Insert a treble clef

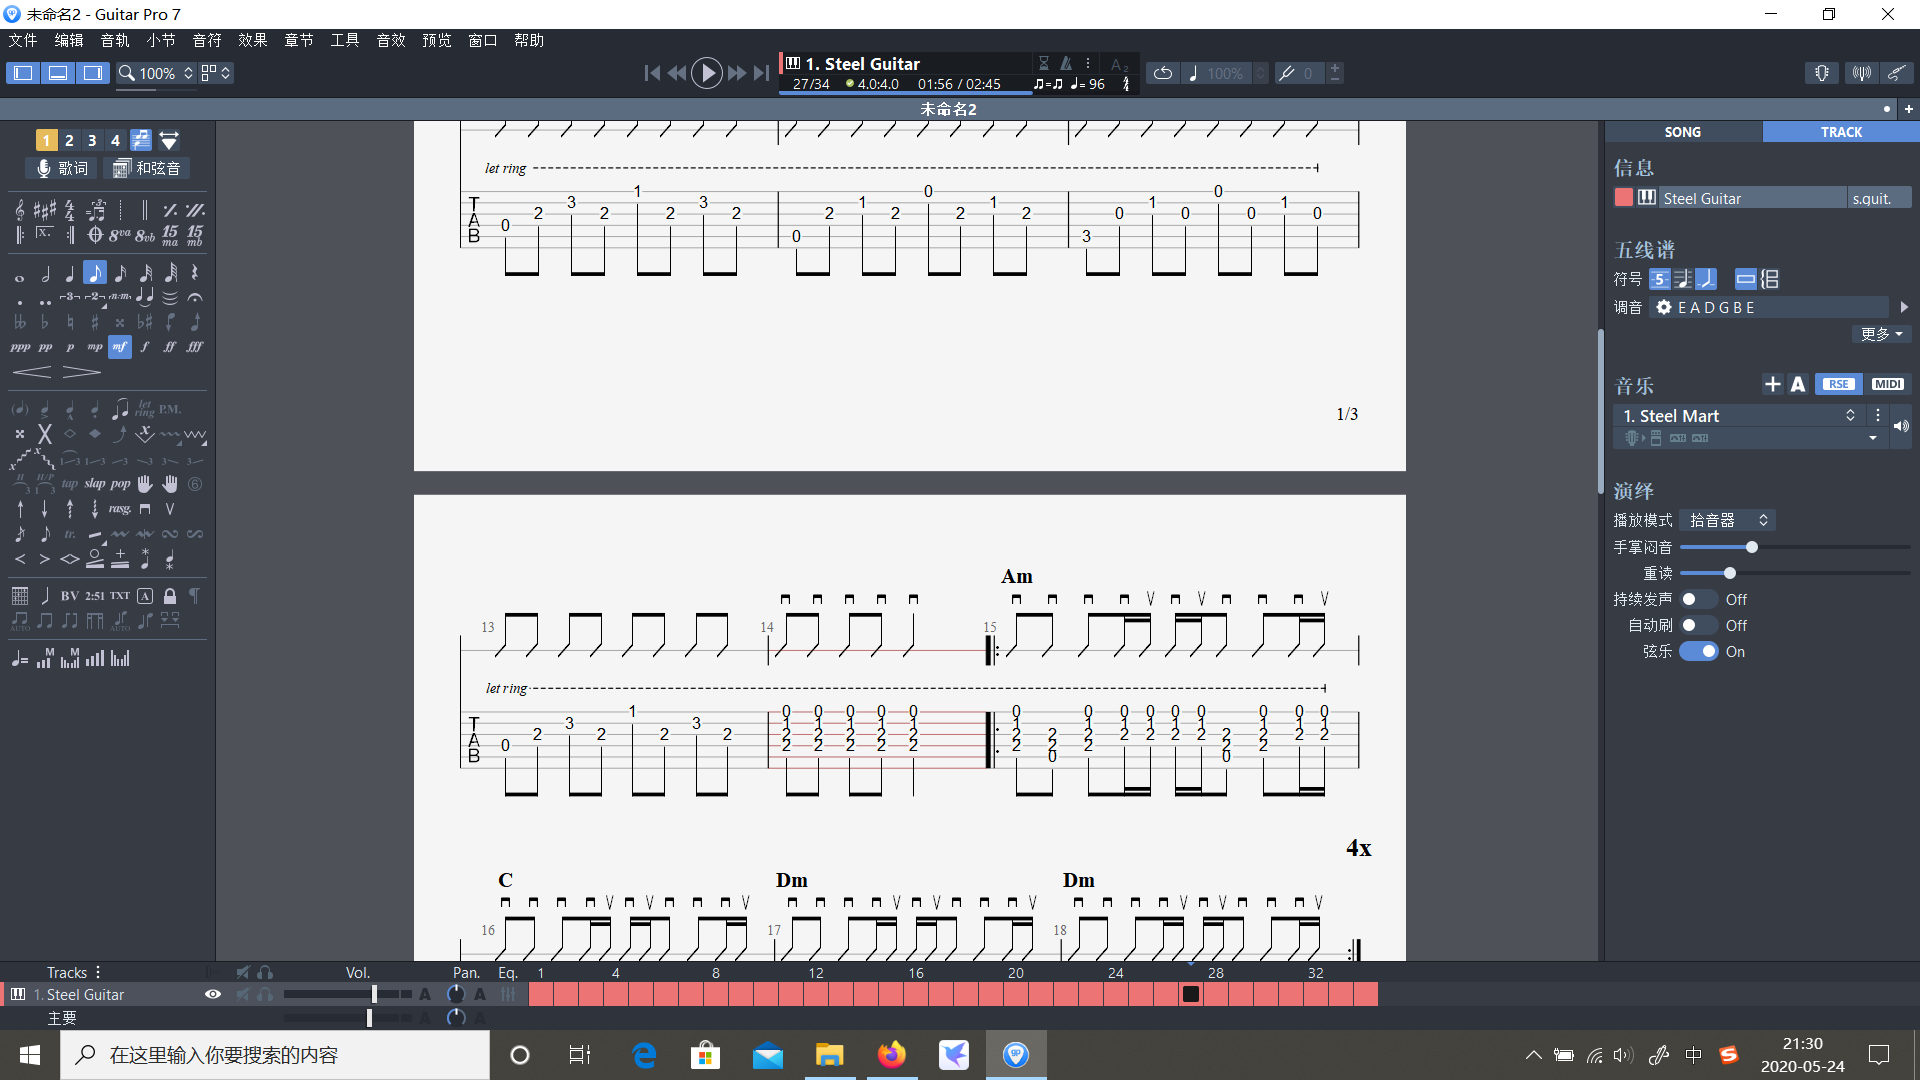(x=20, y=210)
